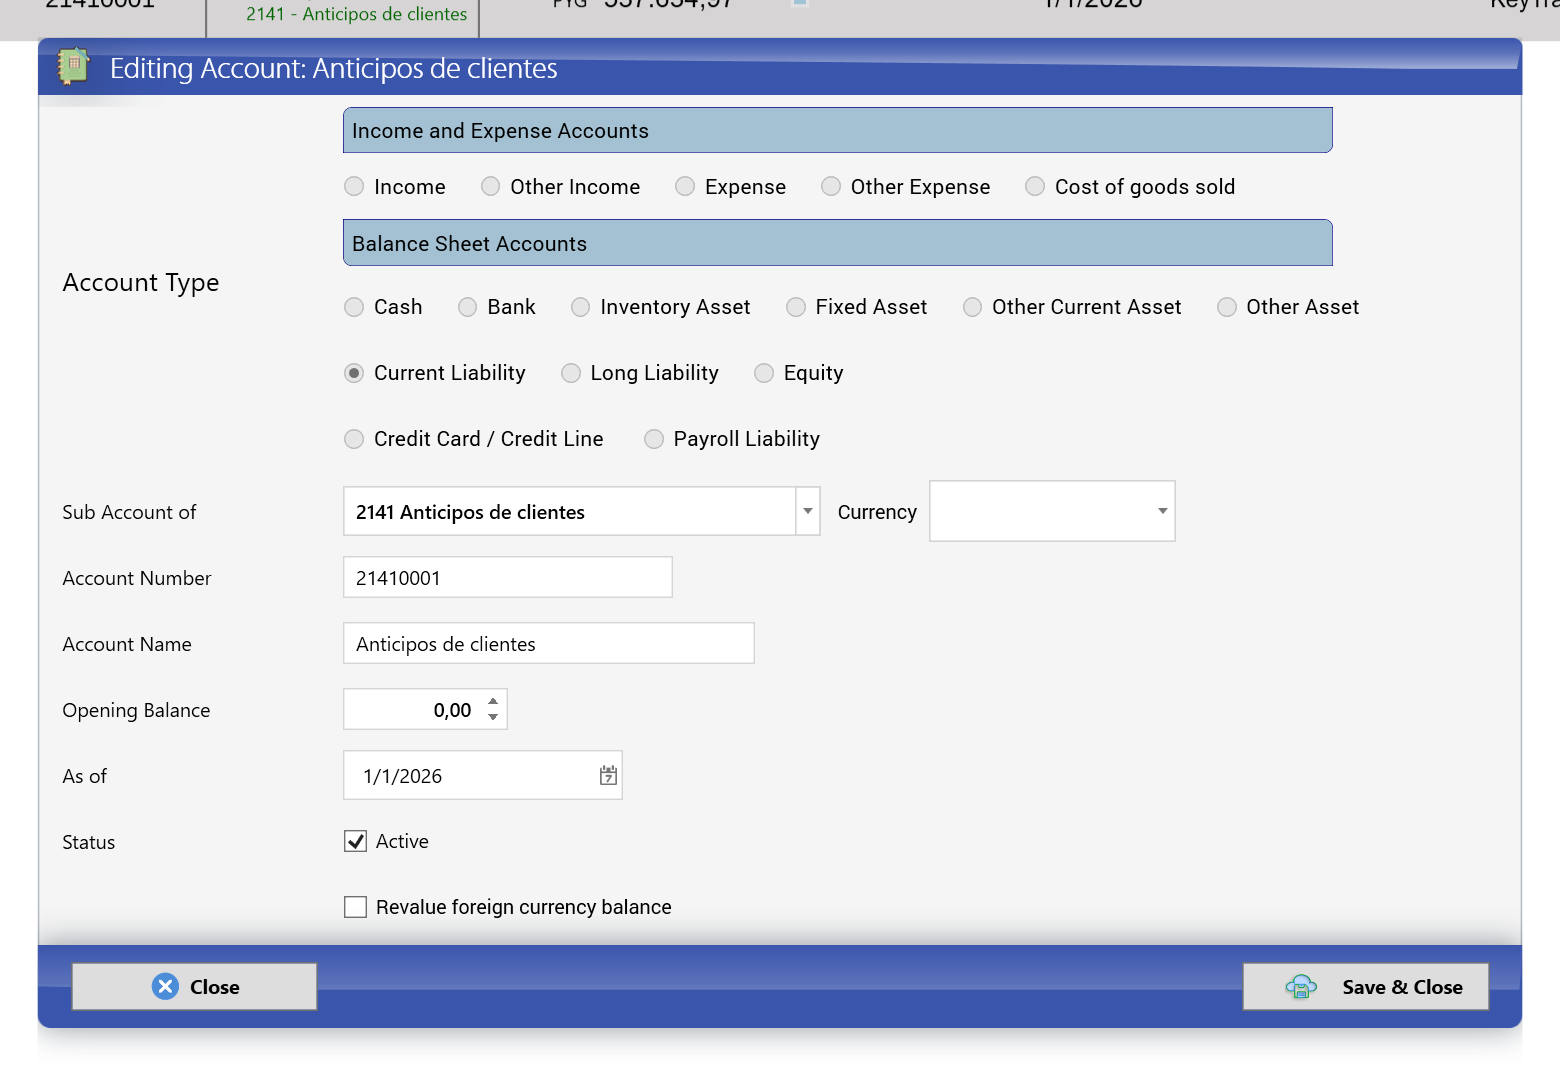This screenshot has height=1065, width=1560.
Task: Choose Other Current Asset type
Action: tap(972, 307)
